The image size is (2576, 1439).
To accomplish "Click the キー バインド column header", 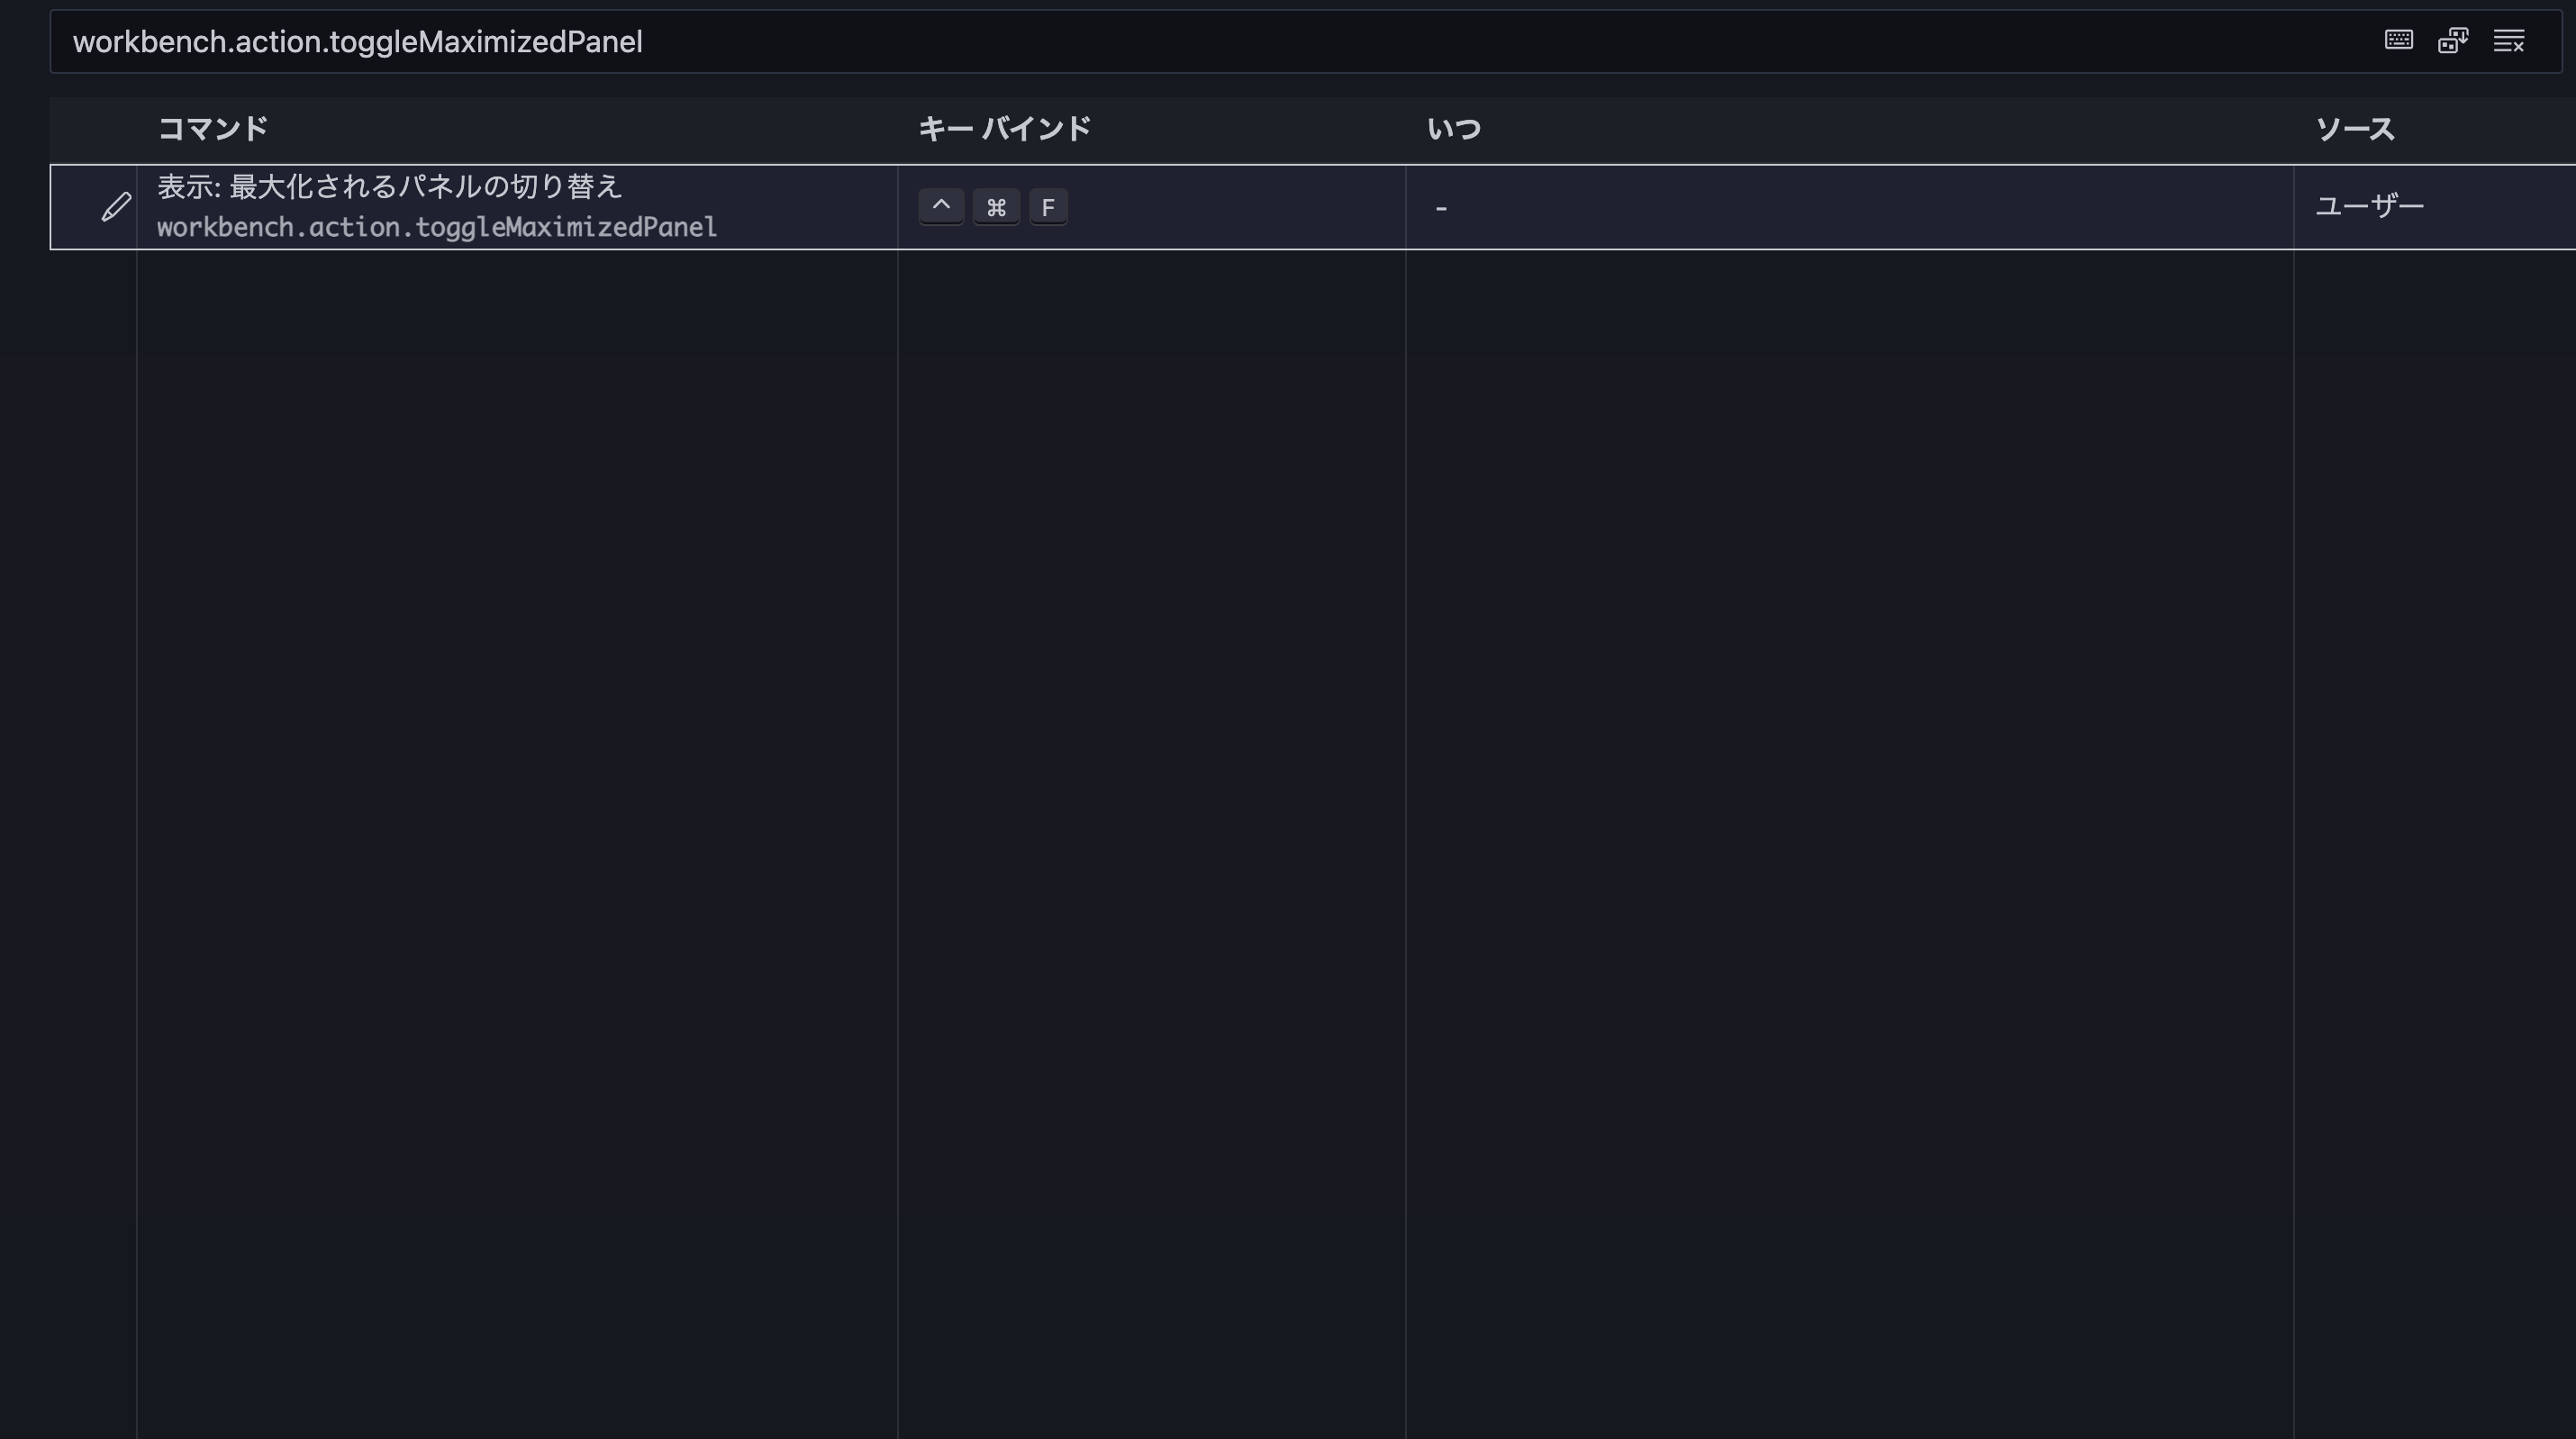I will (1004, 129).
